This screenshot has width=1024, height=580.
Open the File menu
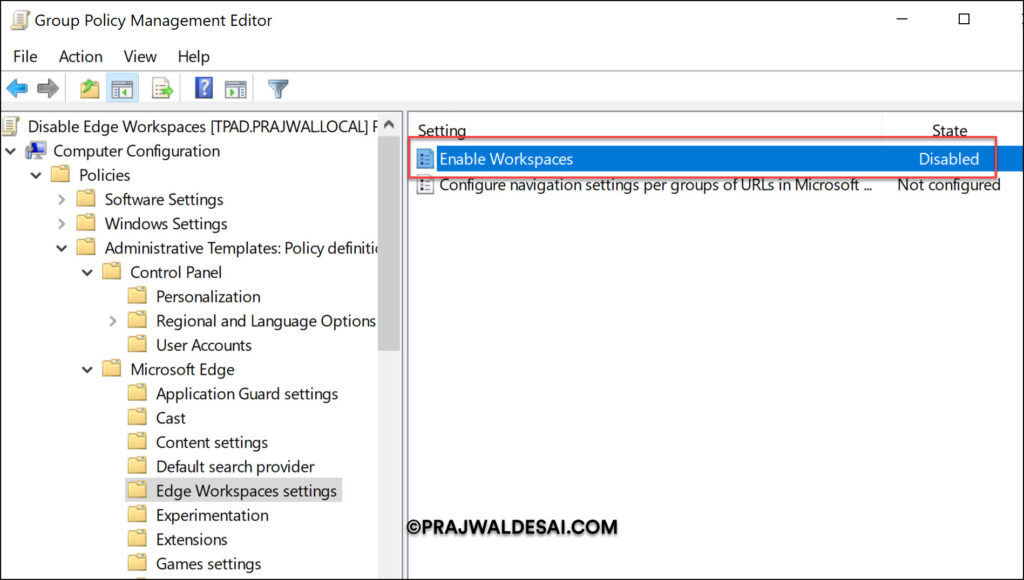pos(25,57)
